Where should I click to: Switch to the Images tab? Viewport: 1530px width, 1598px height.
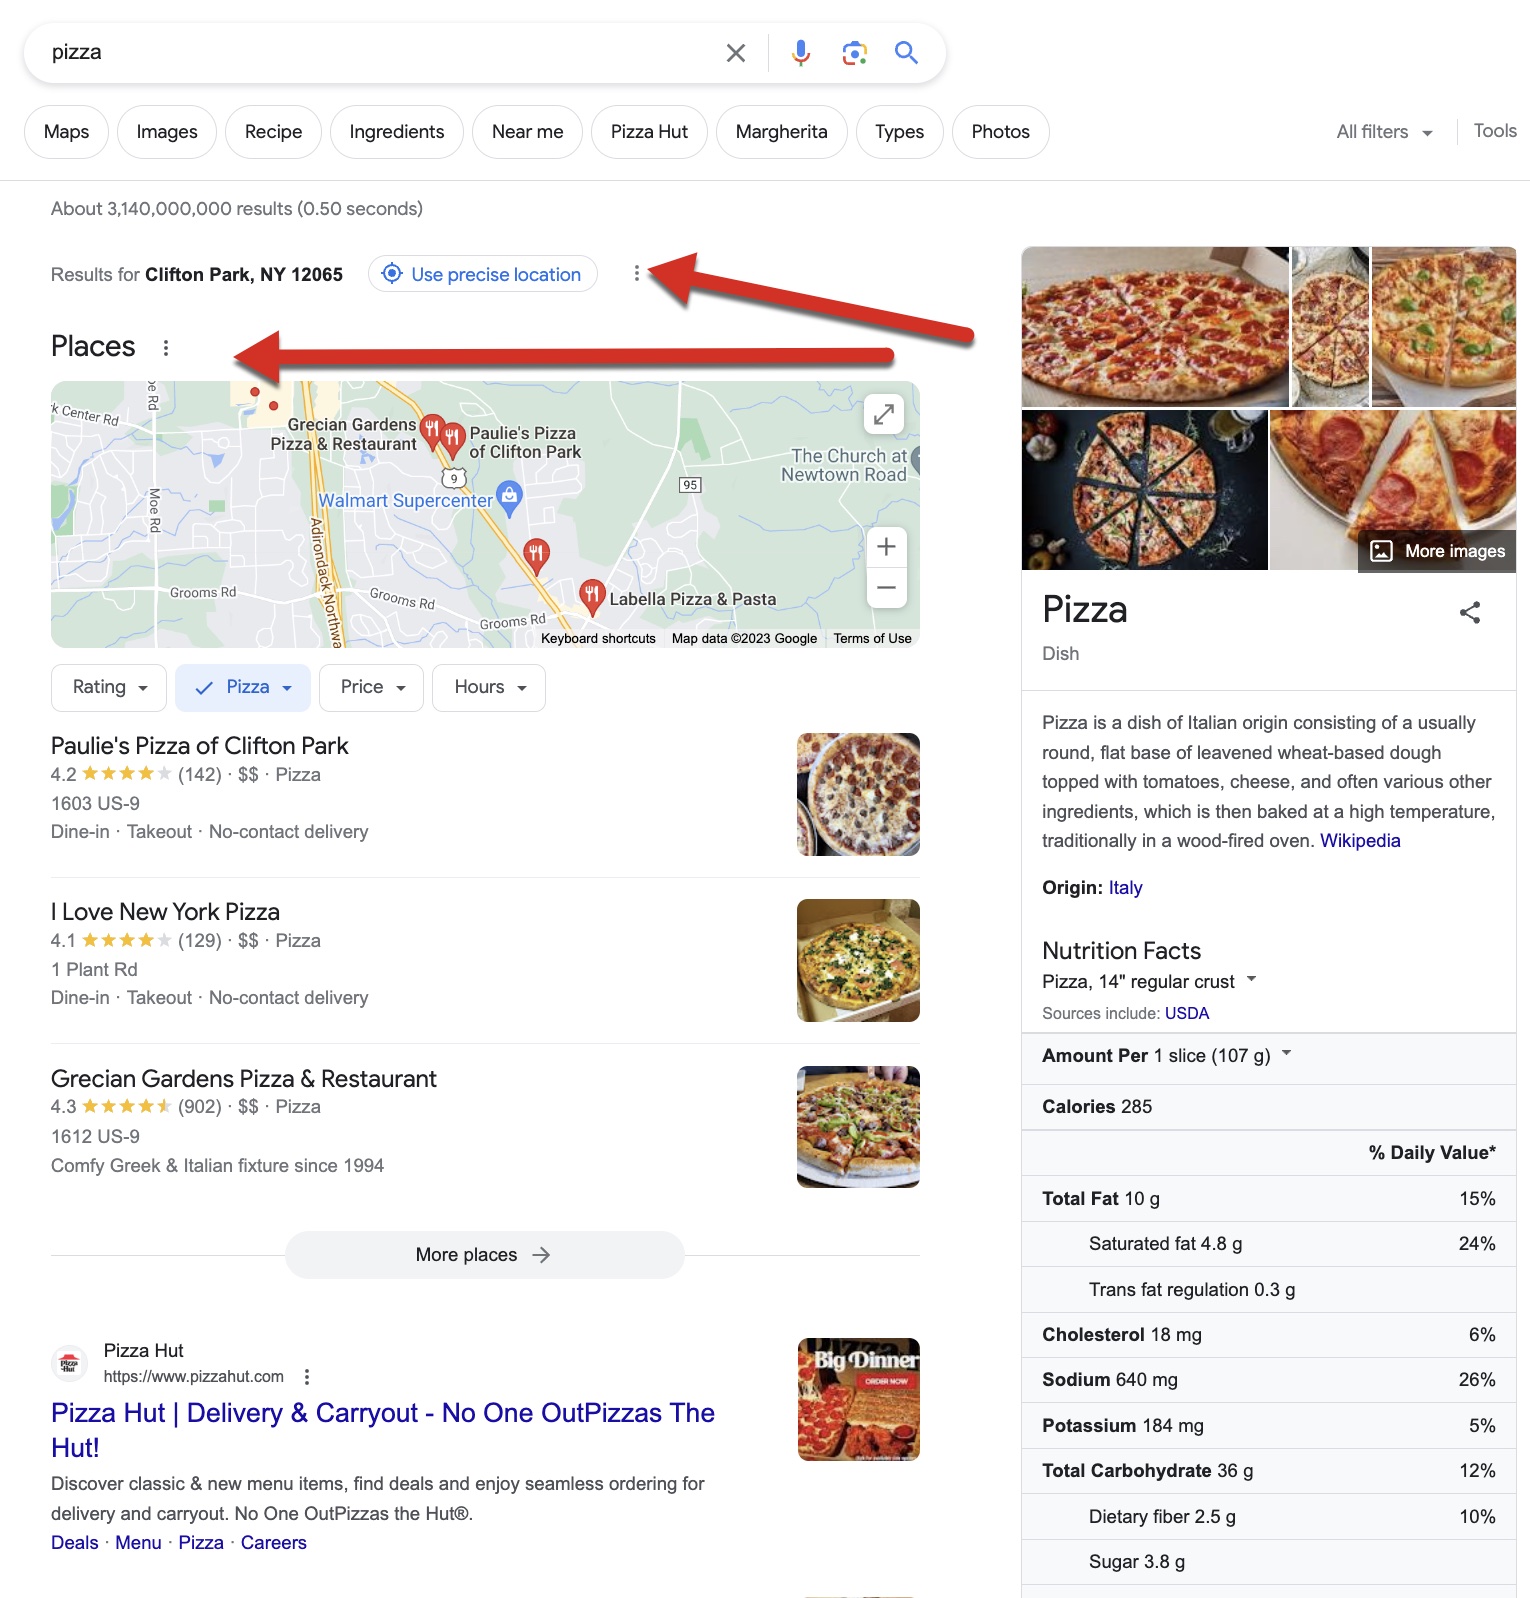tap(167, 132)
